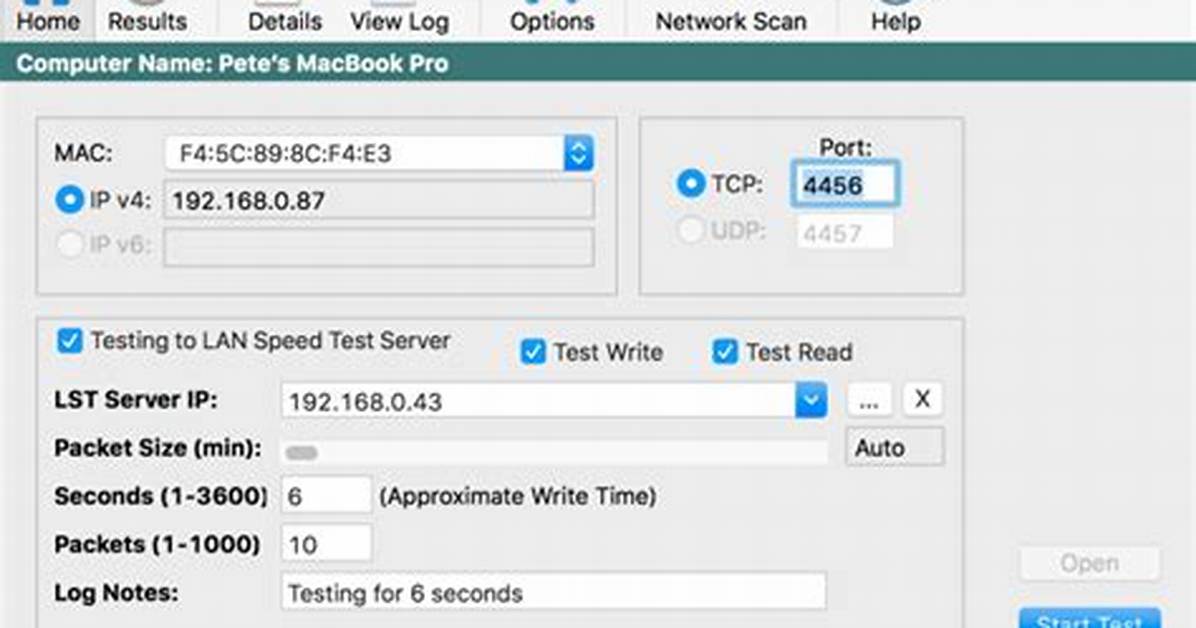
Task: Click the X button to clear the server IP
Action: pos(922,399)
